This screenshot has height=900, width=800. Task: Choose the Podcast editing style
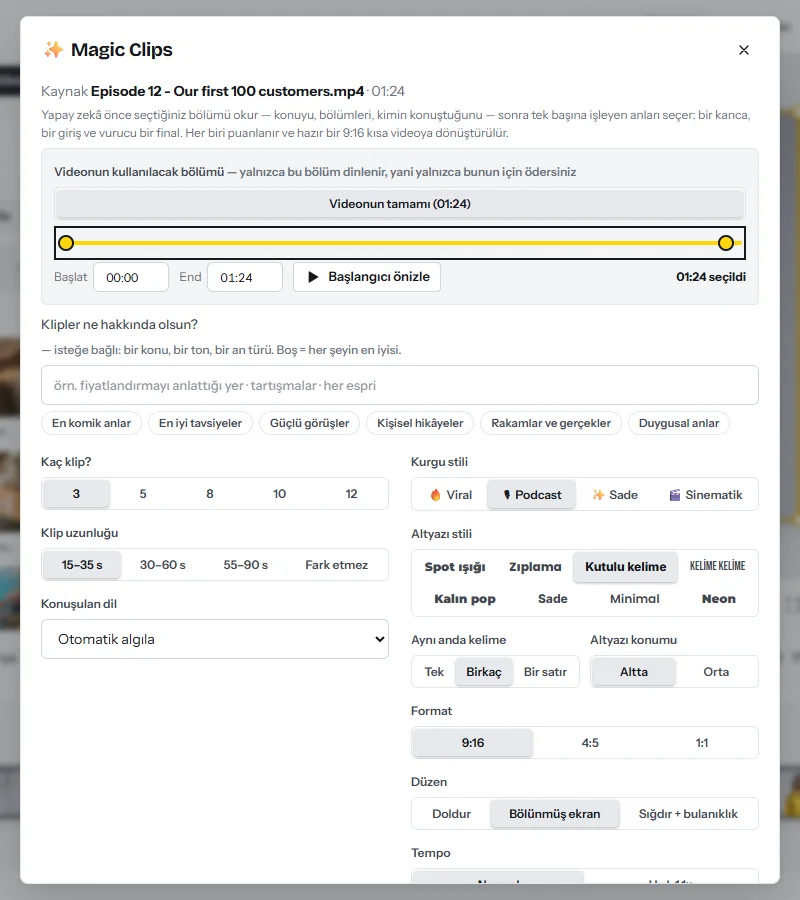click(x=531, y=495)
